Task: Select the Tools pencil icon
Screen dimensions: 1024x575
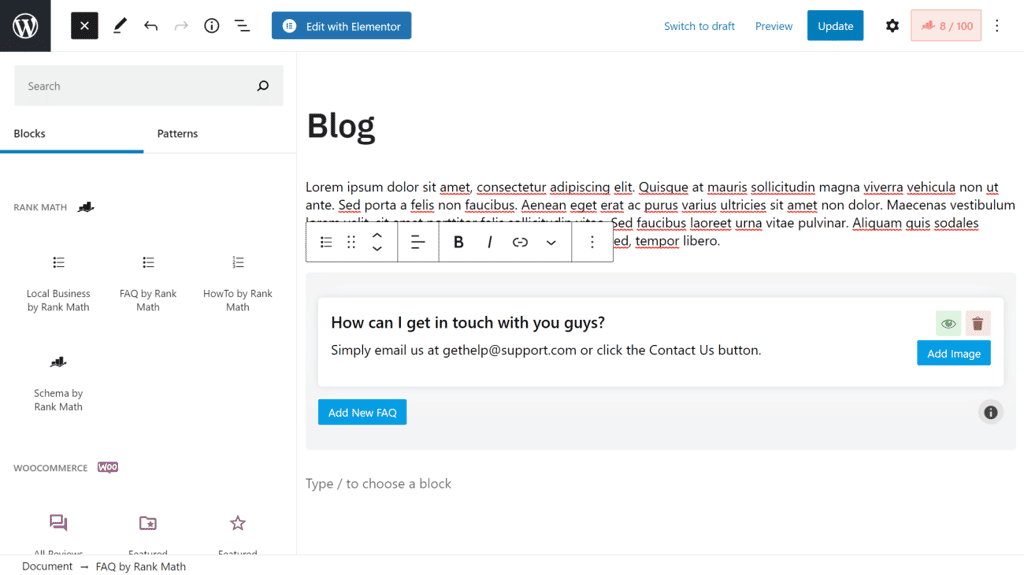Action: 120,25
